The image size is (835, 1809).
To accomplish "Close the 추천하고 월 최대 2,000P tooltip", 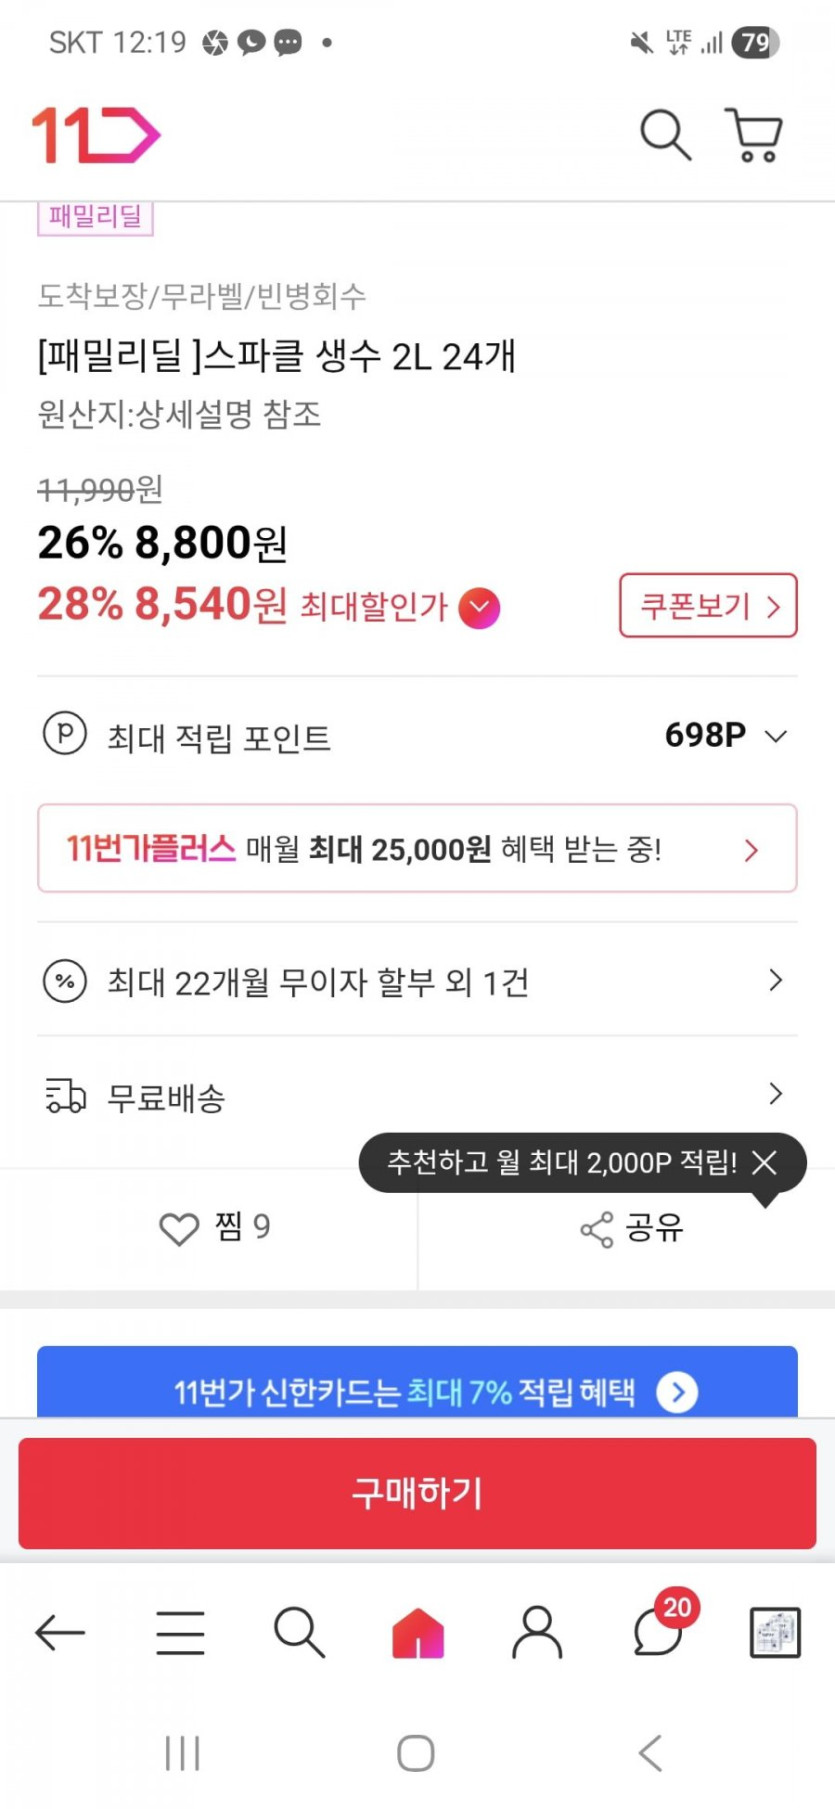I will coord(765,1162).
